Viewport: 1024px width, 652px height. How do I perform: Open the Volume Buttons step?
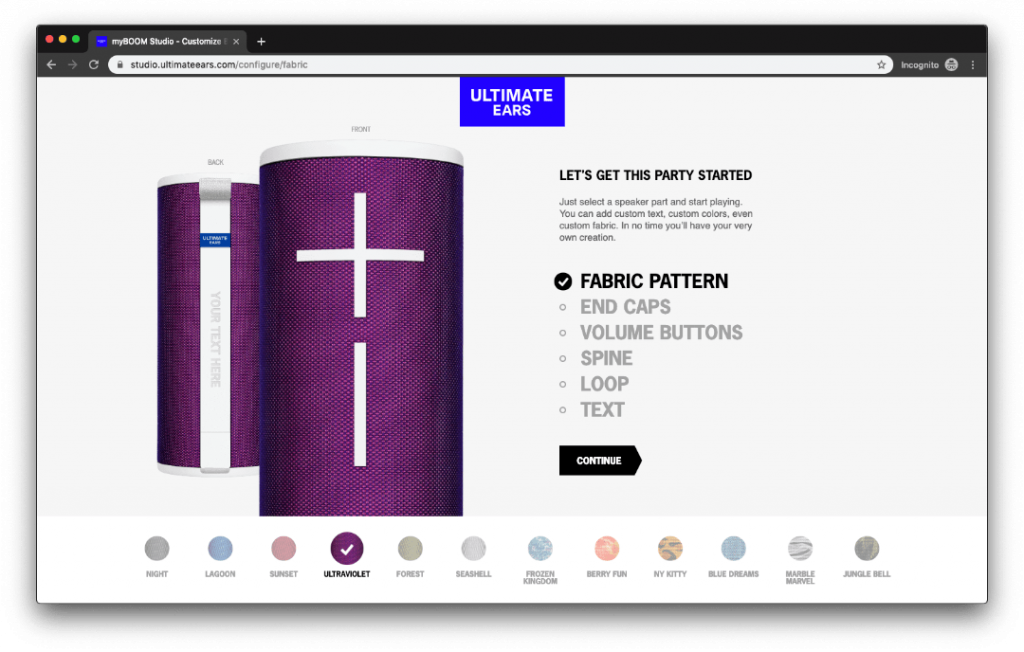pos(661,333)
